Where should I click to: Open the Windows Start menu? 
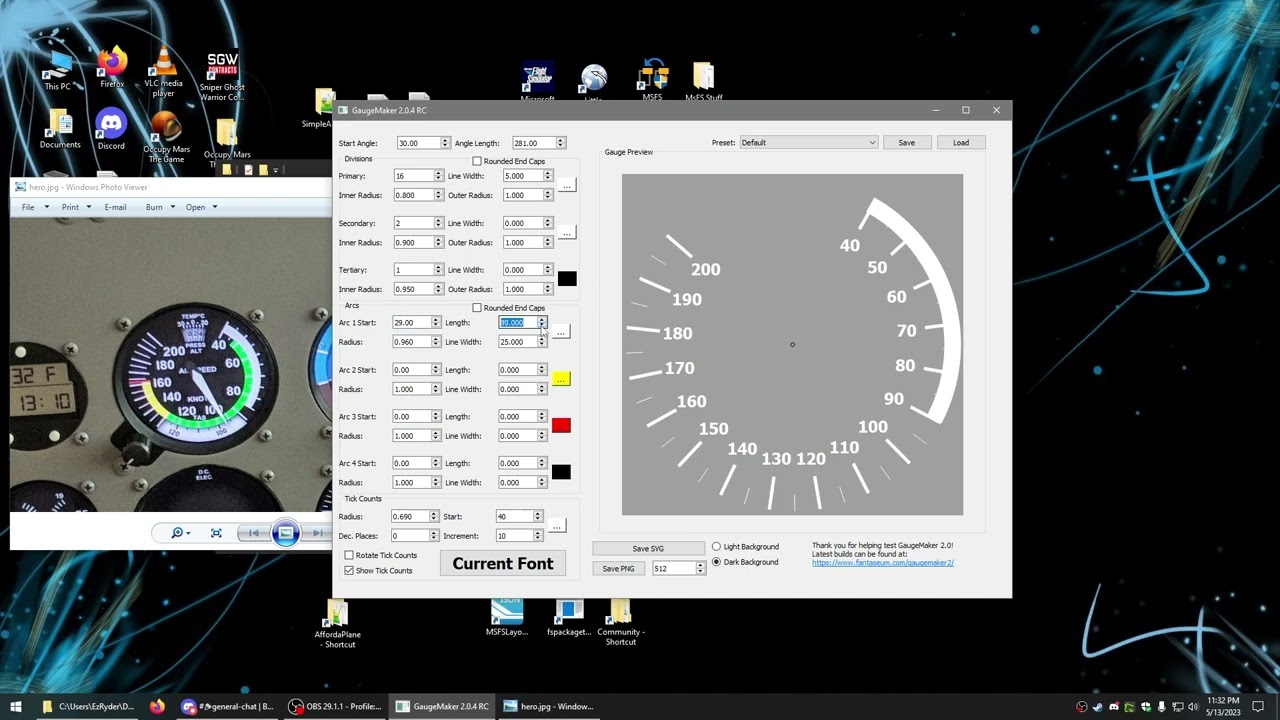(16, 706)
